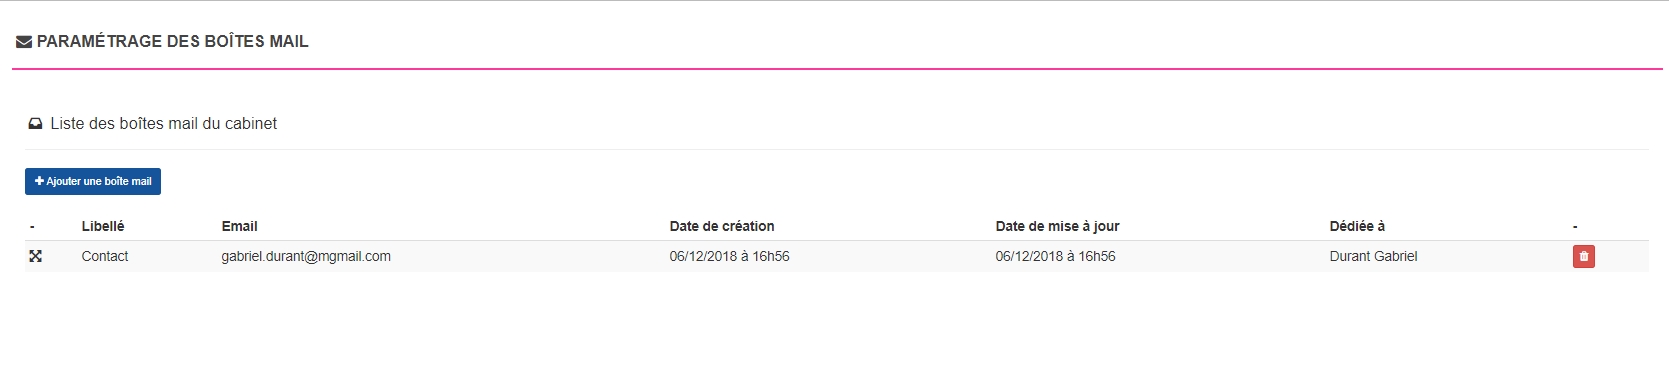The width and height of the screenshot is (1669, 373).
Task: Click the Date de mise à jour header
Action: (1057, 226)
